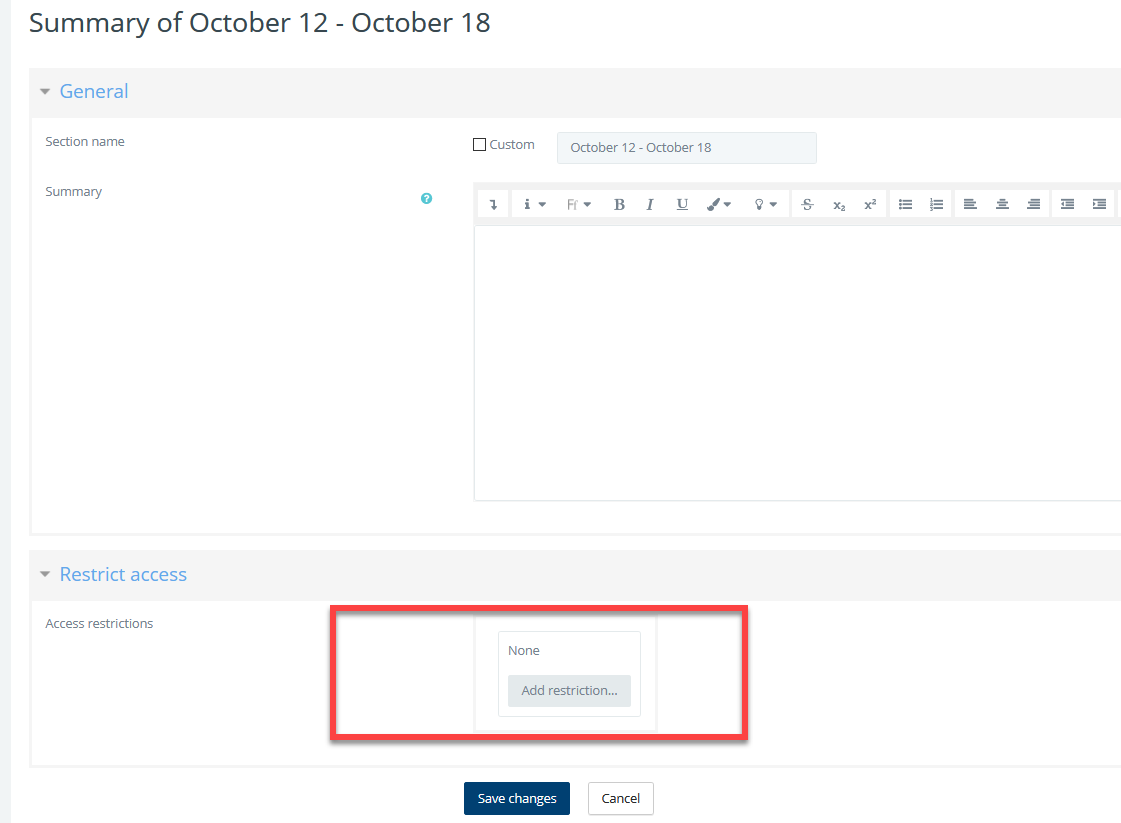Screen dimensions: 1121x823
Task: Open the paintbrush text color dropdown
Action: click(x=718, y=204)
